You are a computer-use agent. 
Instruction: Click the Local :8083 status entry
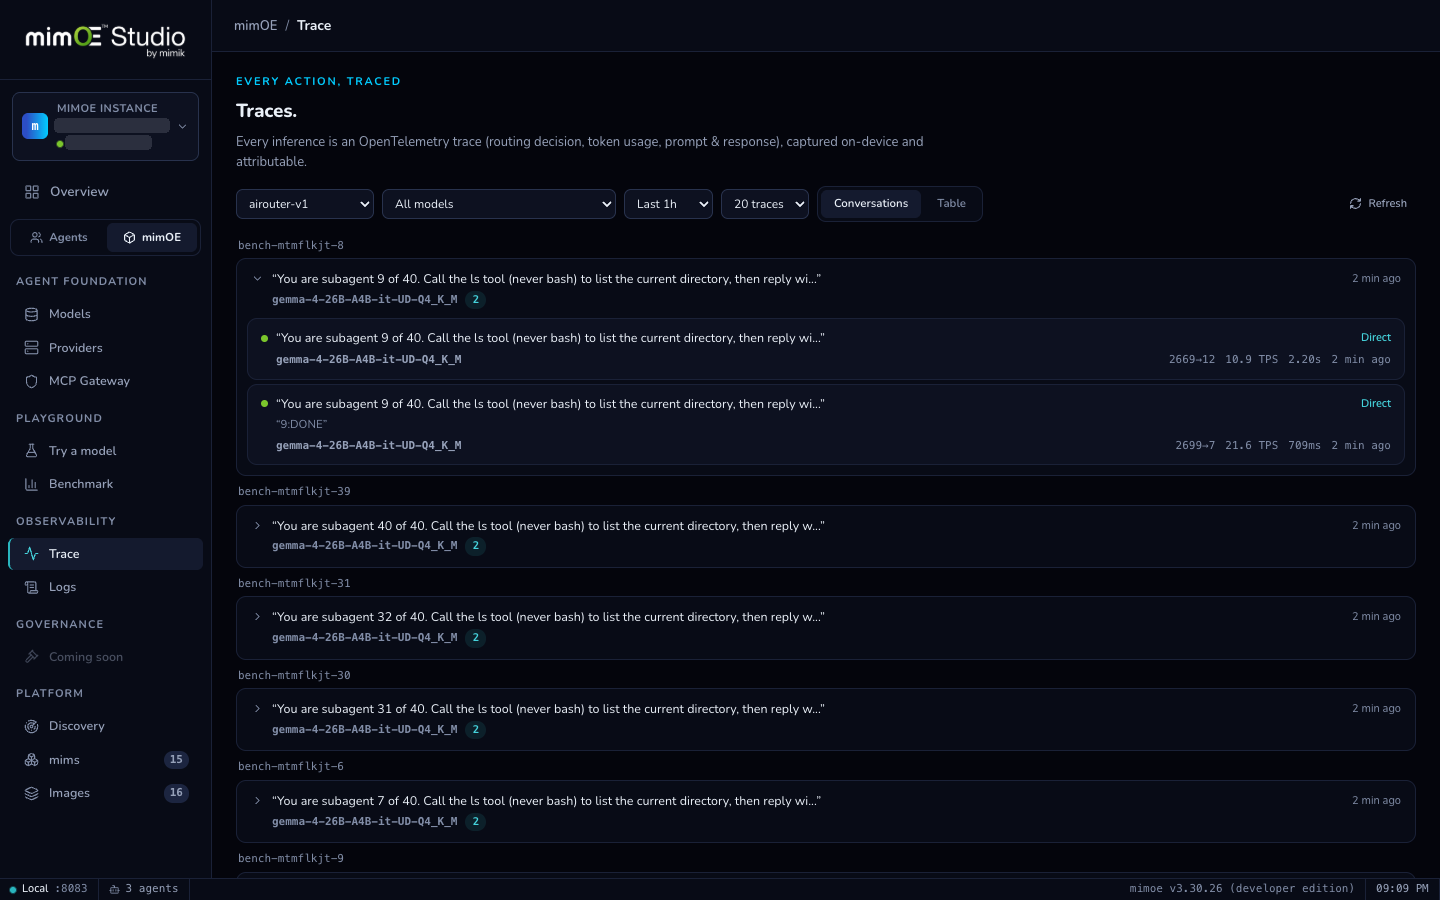click(x=49, y=889)
